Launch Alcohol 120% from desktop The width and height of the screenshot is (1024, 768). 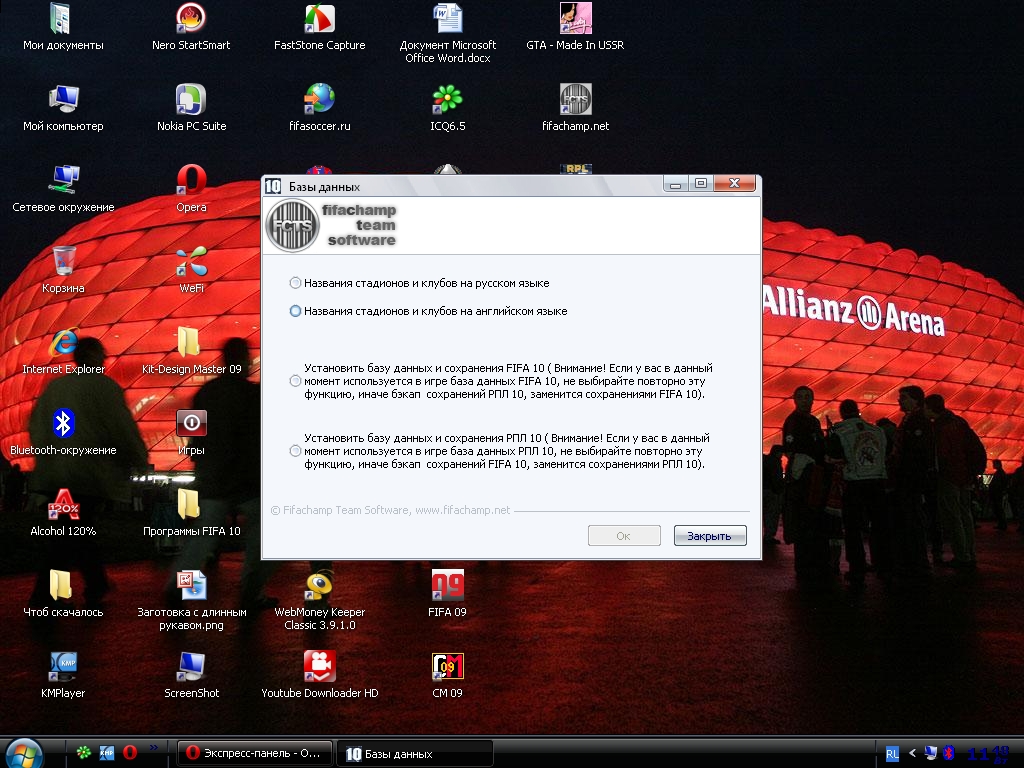[63, 513]
